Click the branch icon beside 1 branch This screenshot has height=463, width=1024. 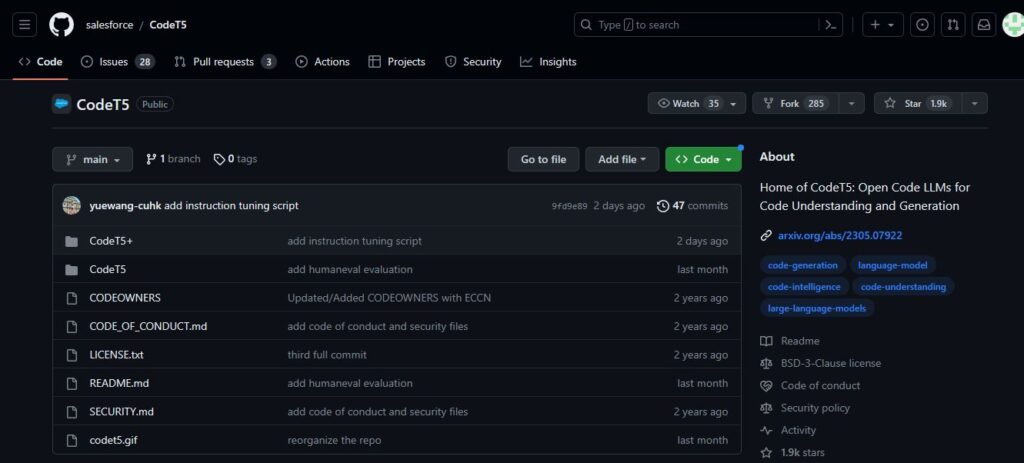coord(151,159)
